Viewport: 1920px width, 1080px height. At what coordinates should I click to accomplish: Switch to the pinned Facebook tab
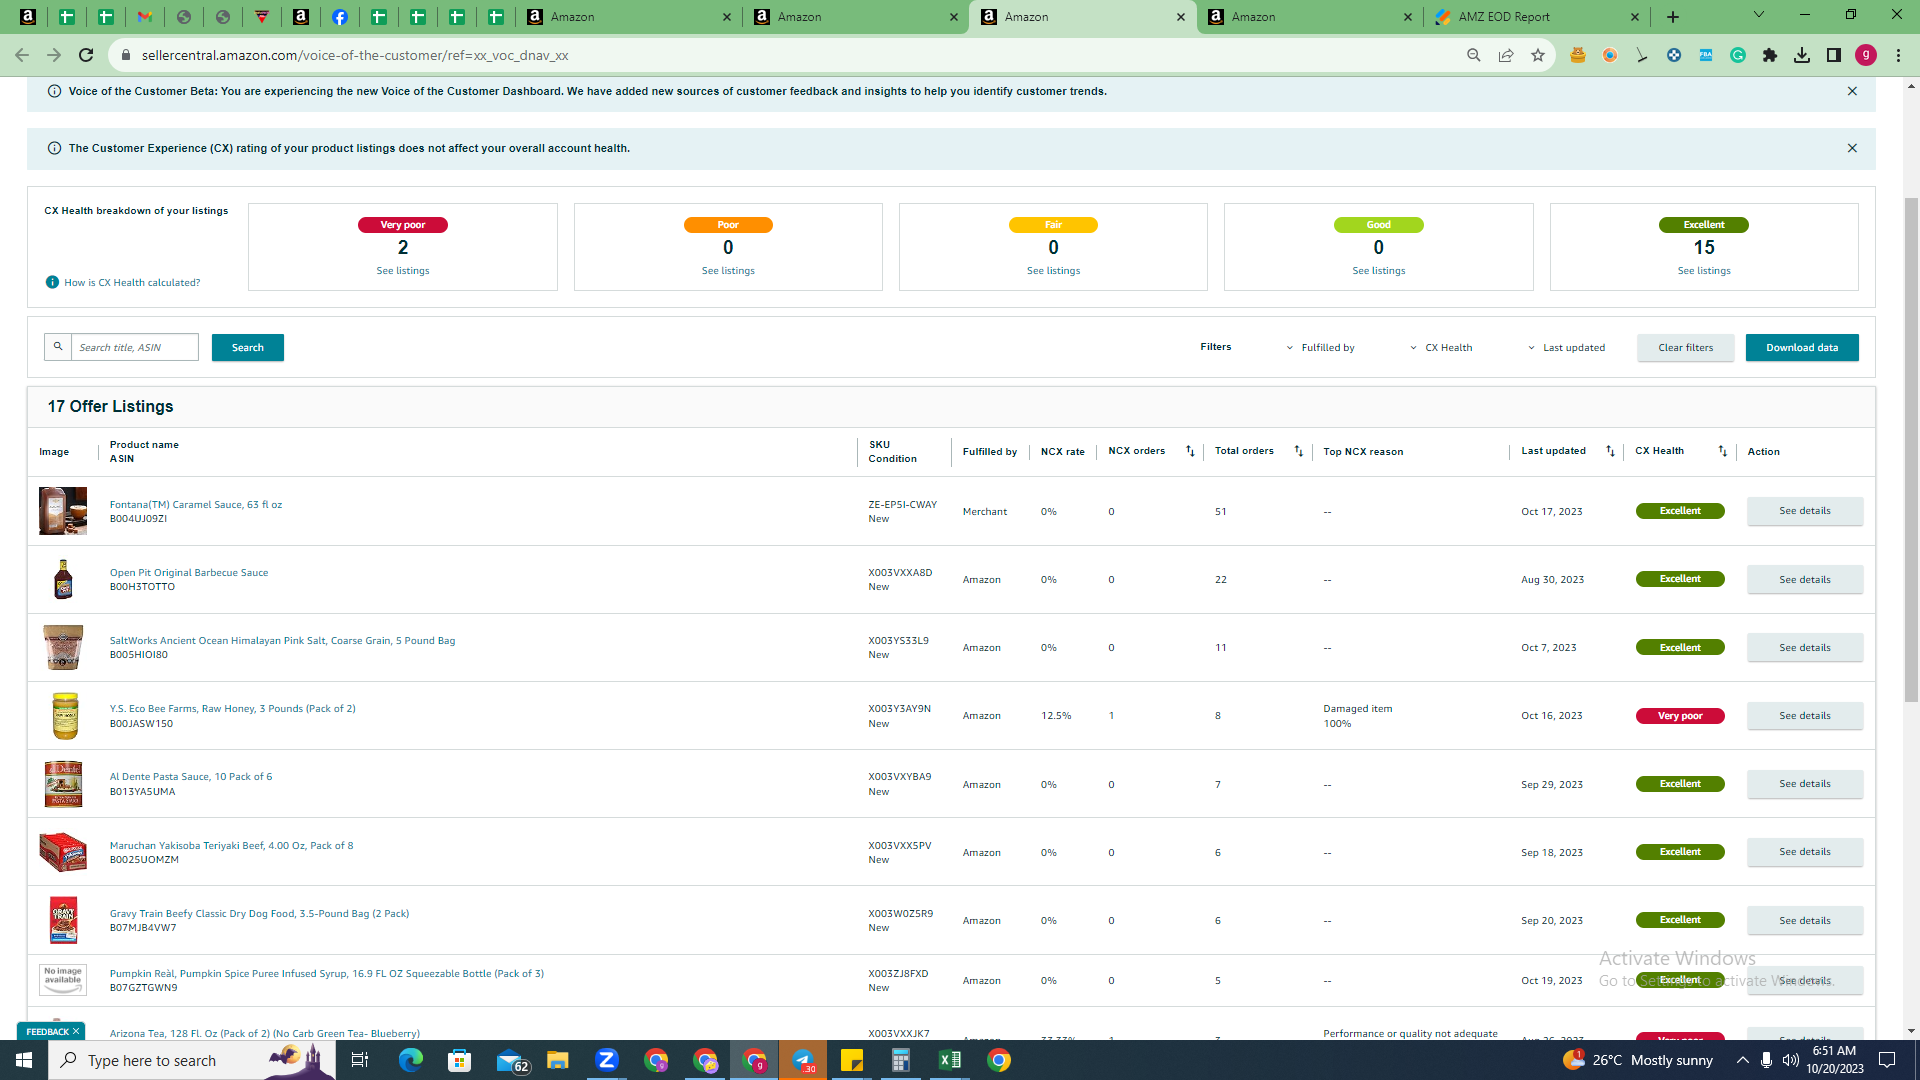point(340,17)
